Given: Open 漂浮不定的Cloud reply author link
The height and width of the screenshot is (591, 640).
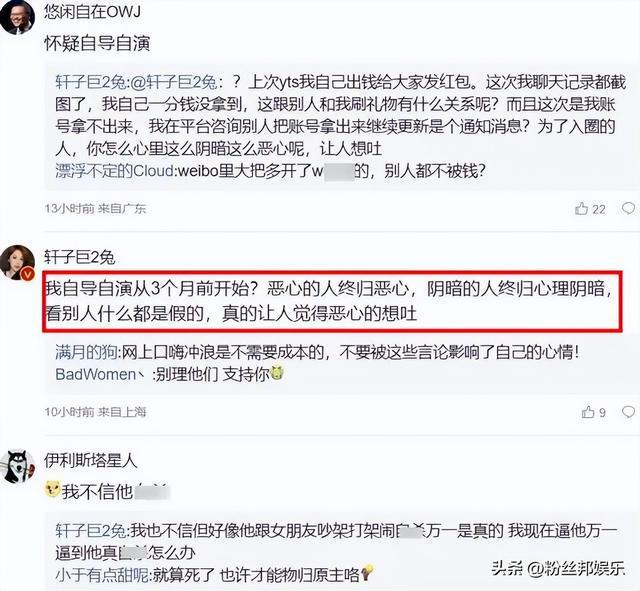Looking at the screenshot, I should point(115,171).
